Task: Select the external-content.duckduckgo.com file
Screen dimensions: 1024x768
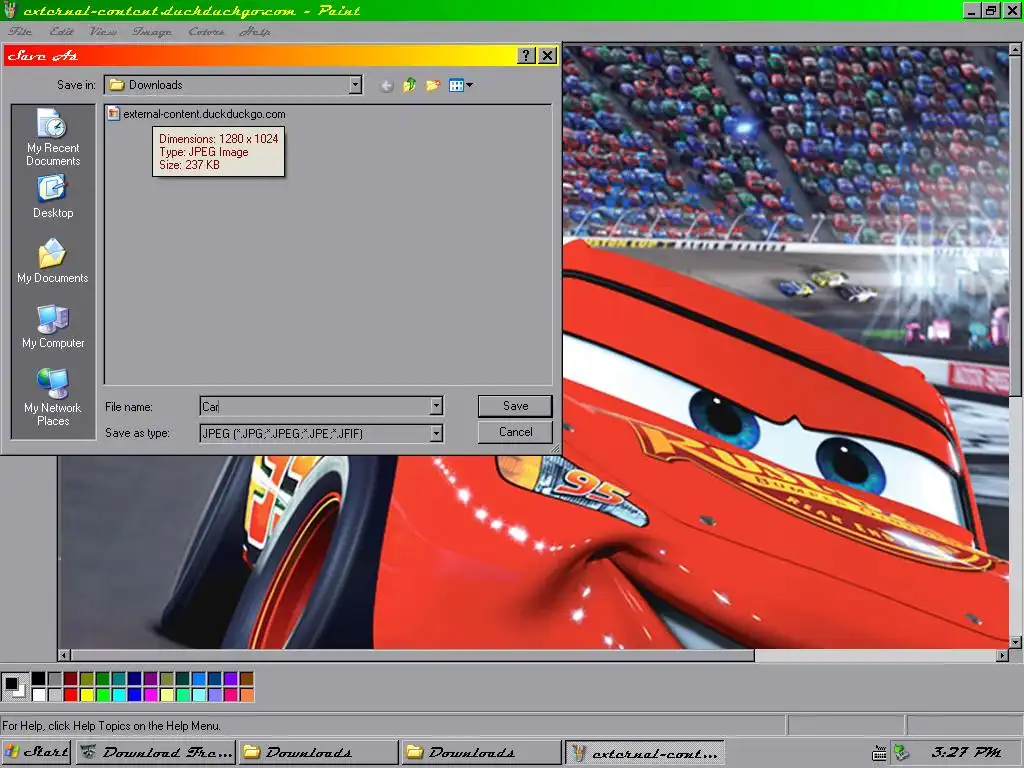Action: [204, 114]
